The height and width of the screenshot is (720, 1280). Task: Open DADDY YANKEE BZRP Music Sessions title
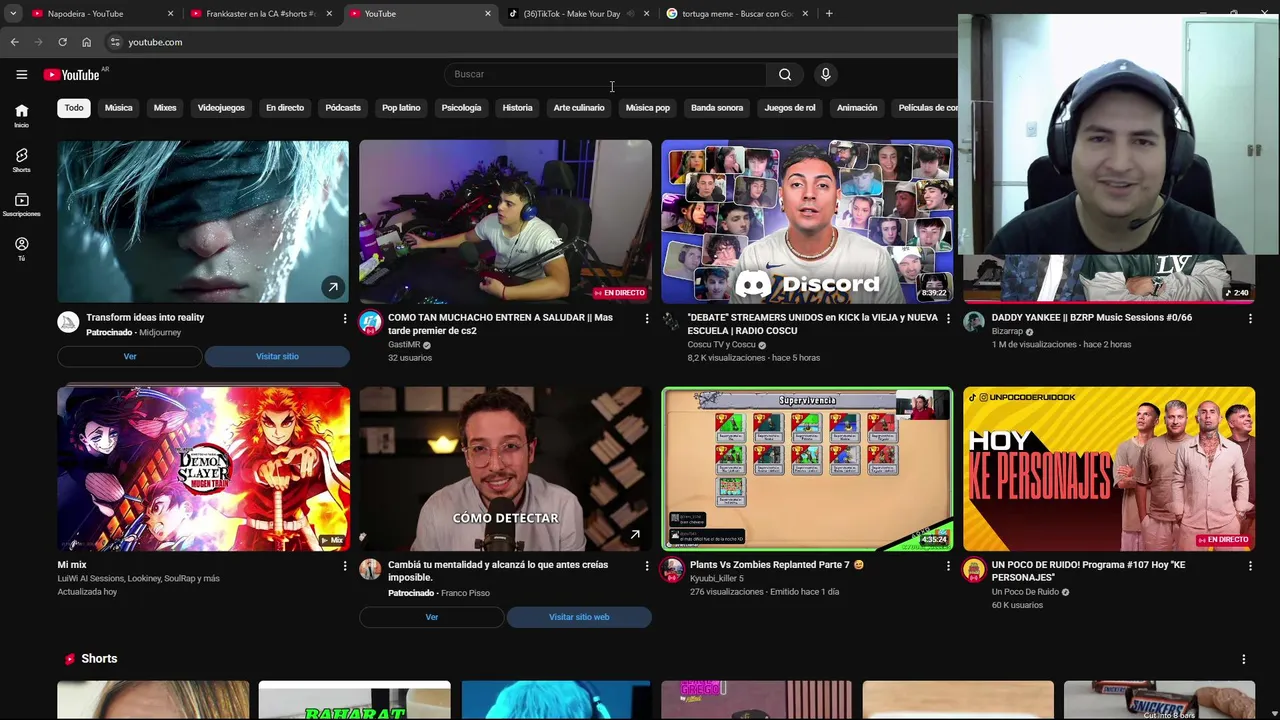click(x=1091, y=318)
